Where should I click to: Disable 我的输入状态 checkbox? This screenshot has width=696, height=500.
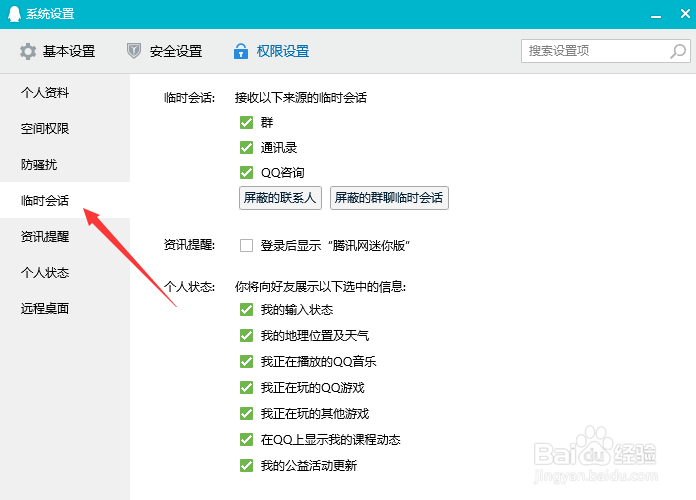tap(246, 310)
